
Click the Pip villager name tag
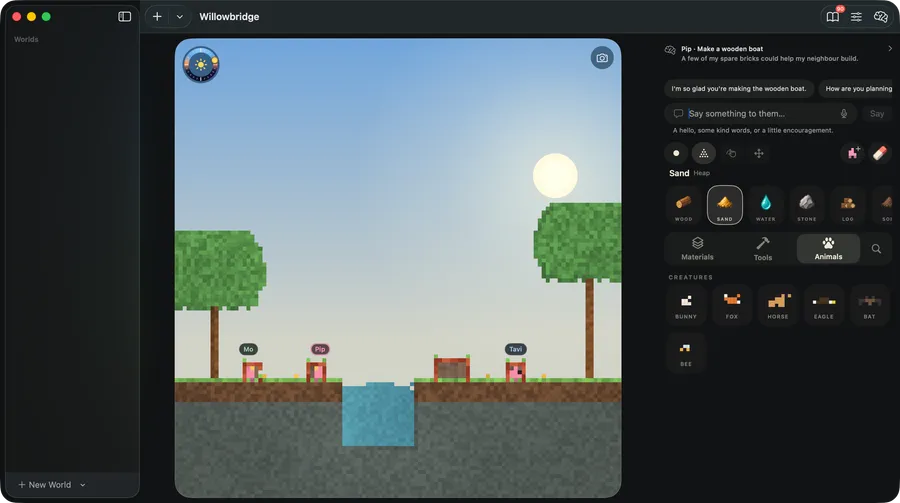click(320, 349)
